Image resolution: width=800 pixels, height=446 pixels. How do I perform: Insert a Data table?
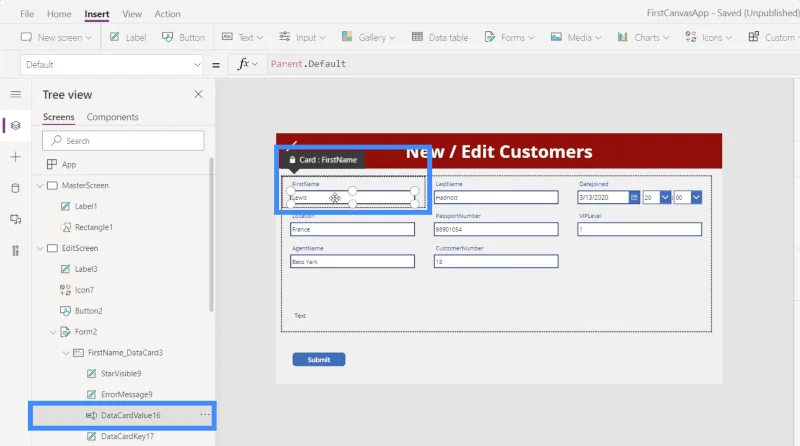[x=440, y=37]
